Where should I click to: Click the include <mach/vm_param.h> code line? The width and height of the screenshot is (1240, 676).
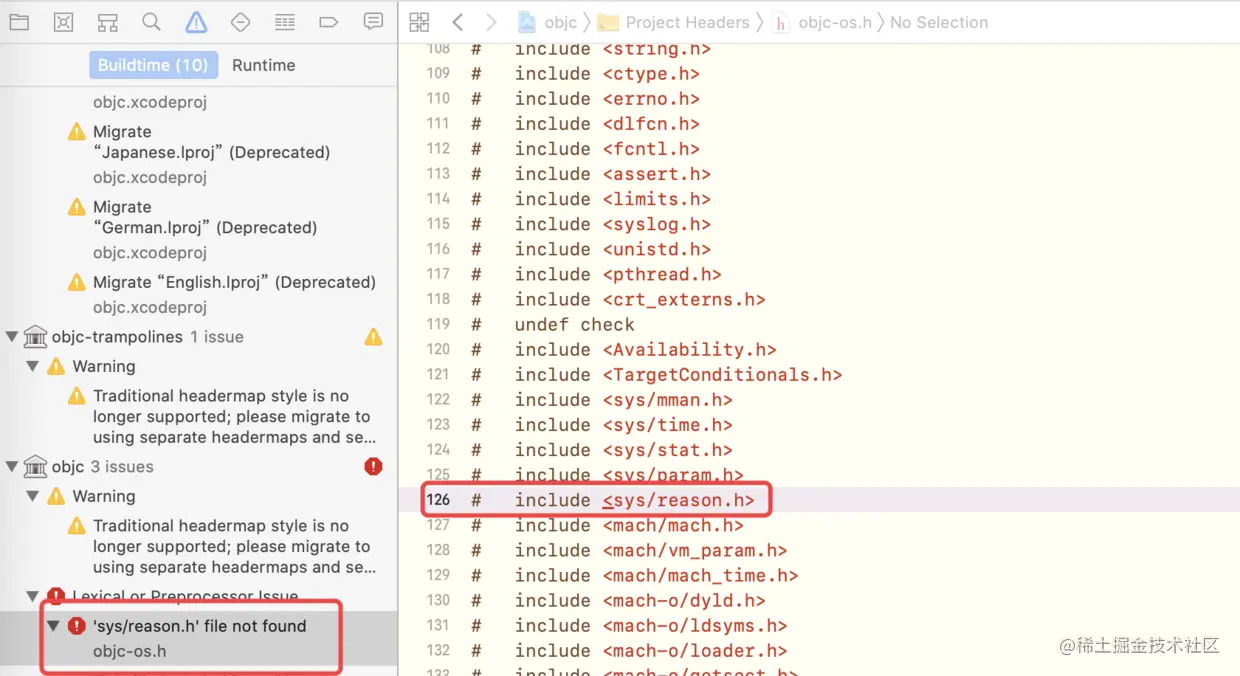[x=630, y=550]
